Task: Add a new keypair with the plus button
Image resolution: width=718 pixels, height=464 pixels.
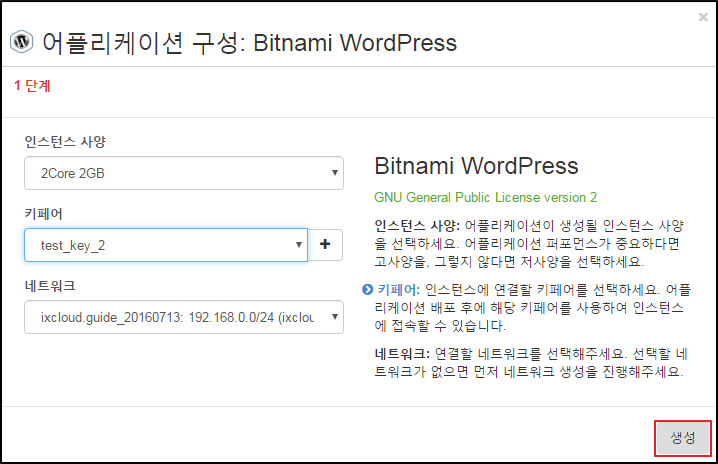Action: coord(325,245)
